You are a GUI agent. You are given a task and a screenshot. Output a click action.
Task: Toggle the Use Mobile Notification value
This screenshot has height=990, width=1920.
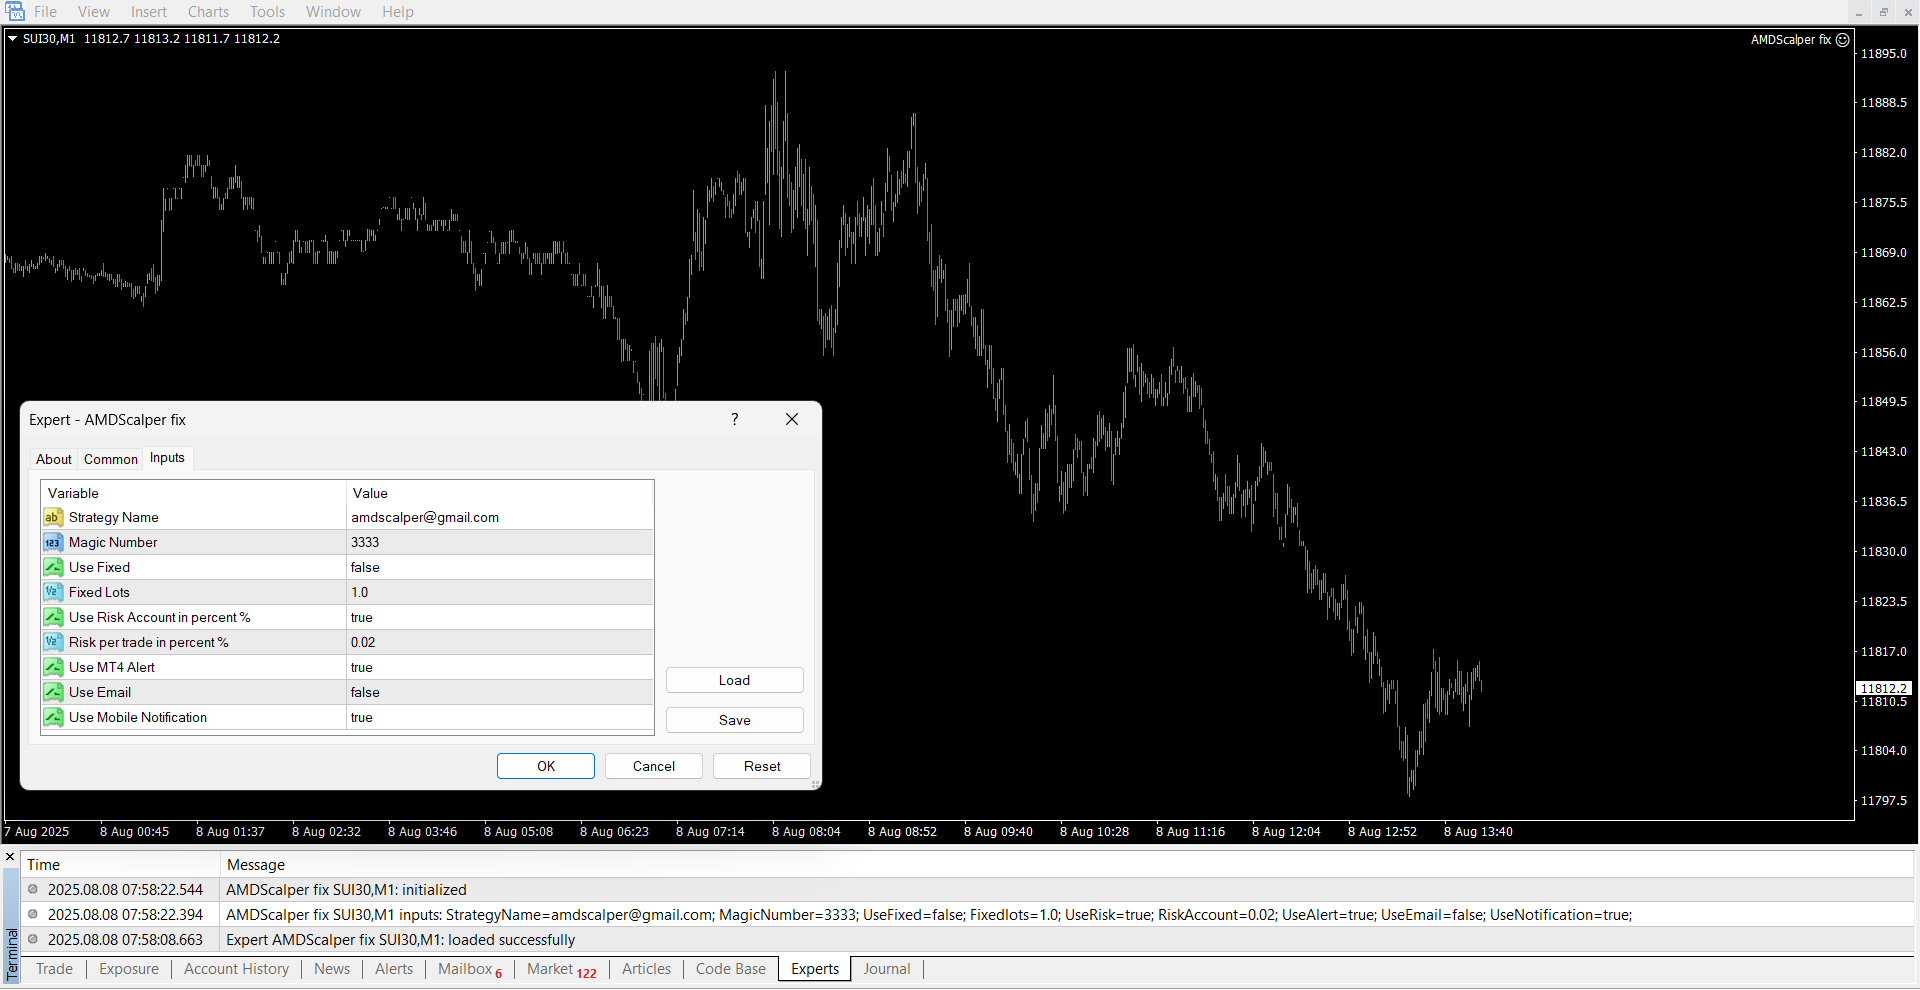(x=498, y=717)
